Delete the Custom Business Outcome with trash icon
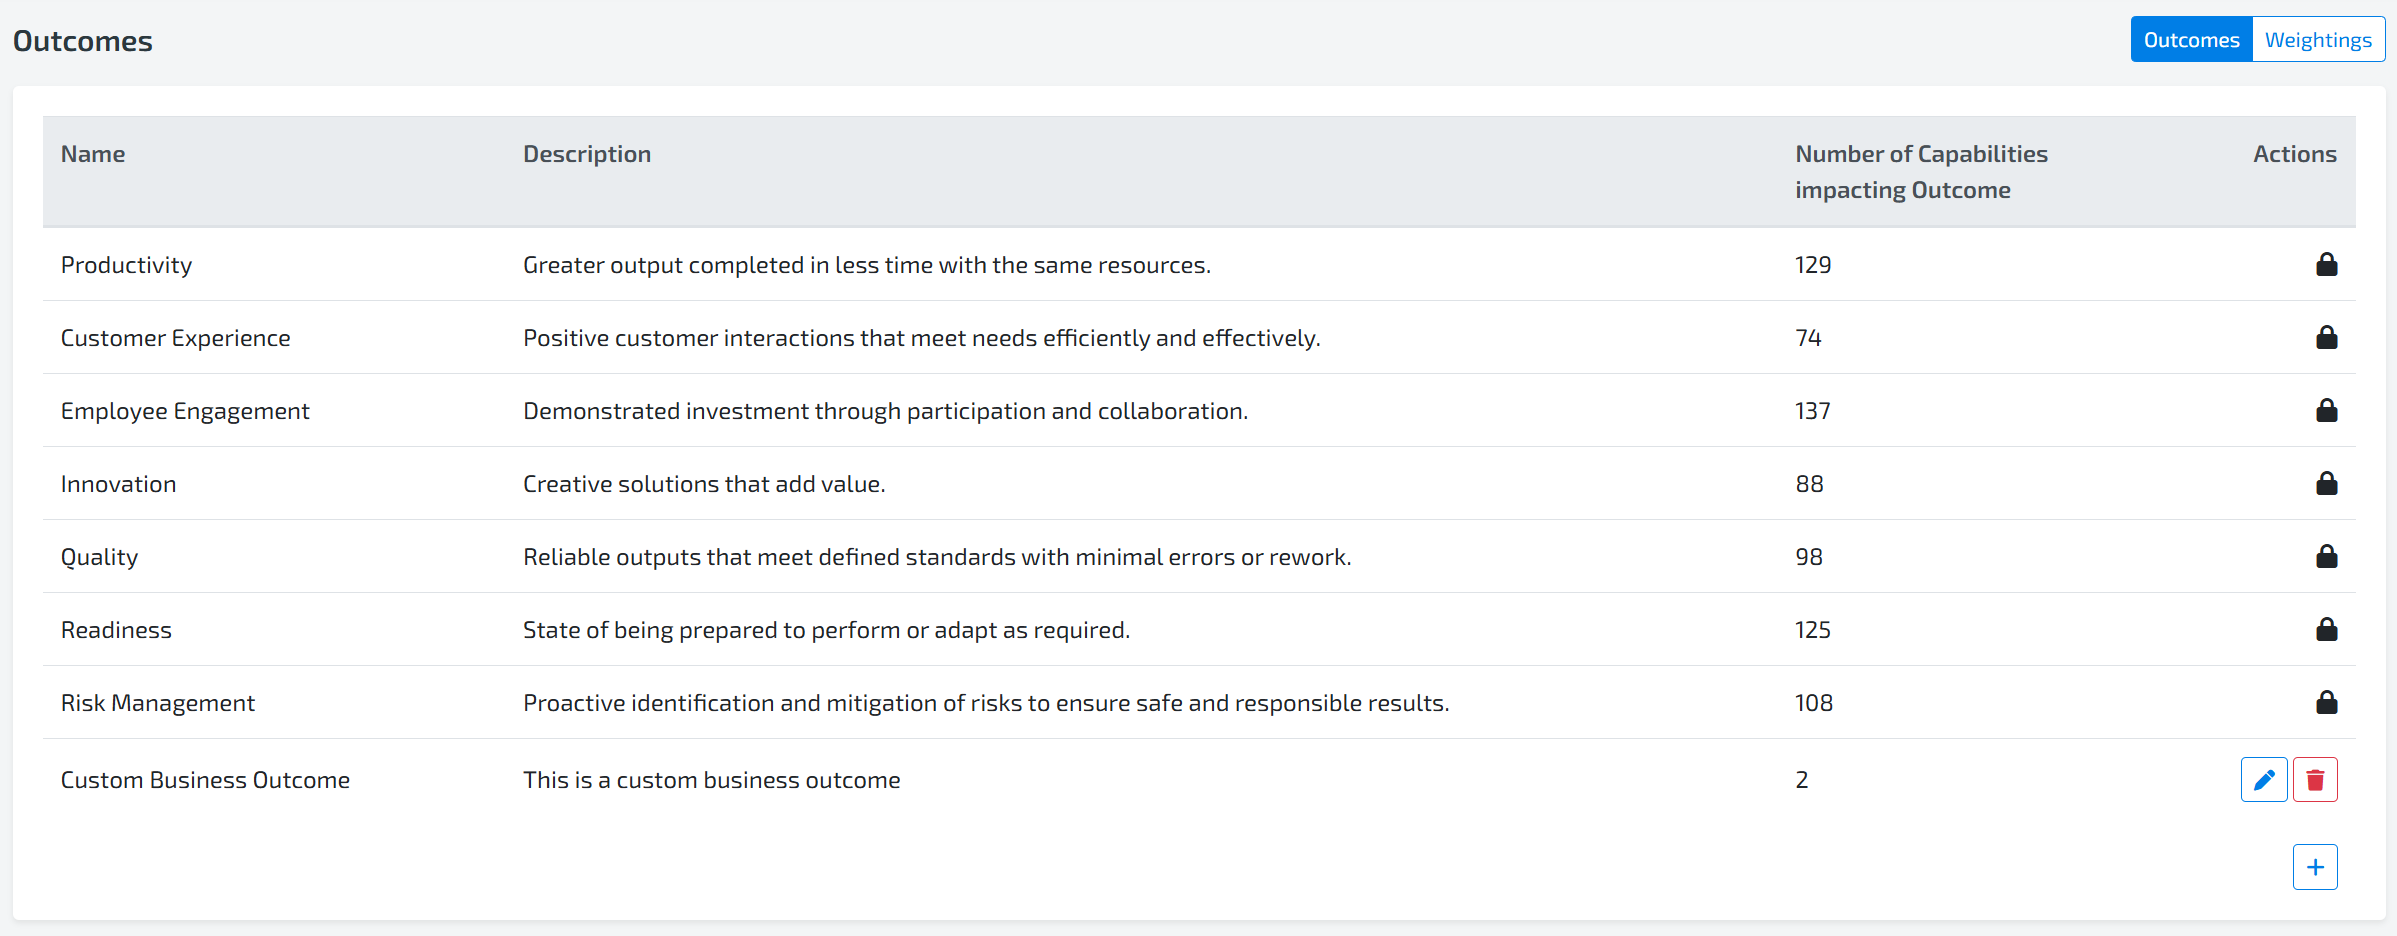Screen dimensions: 2397x936 point(2315,780)
